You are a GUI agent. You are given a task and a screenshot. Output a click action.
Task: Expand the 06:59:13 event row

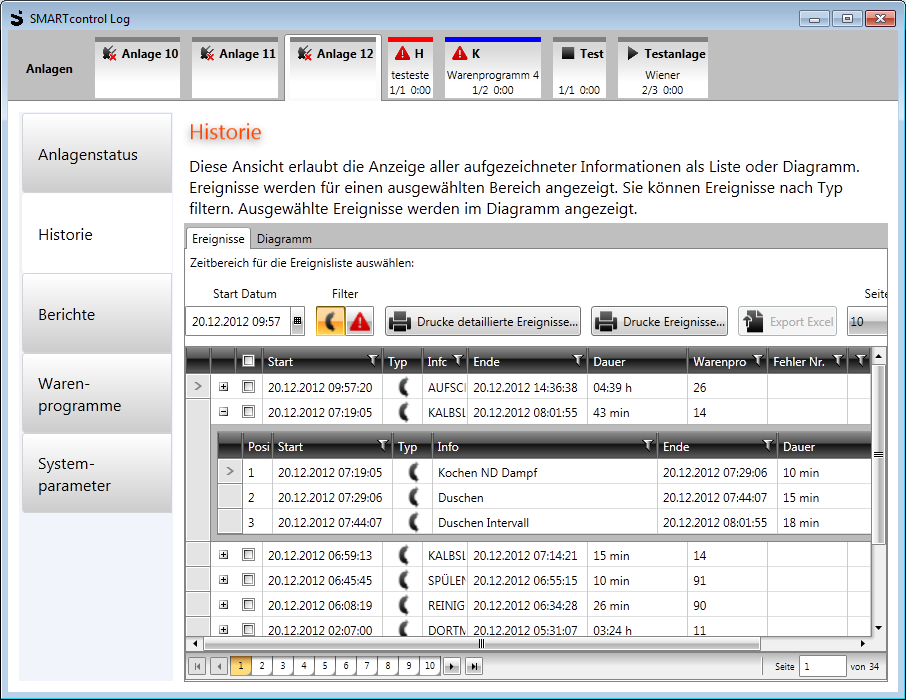224,555
